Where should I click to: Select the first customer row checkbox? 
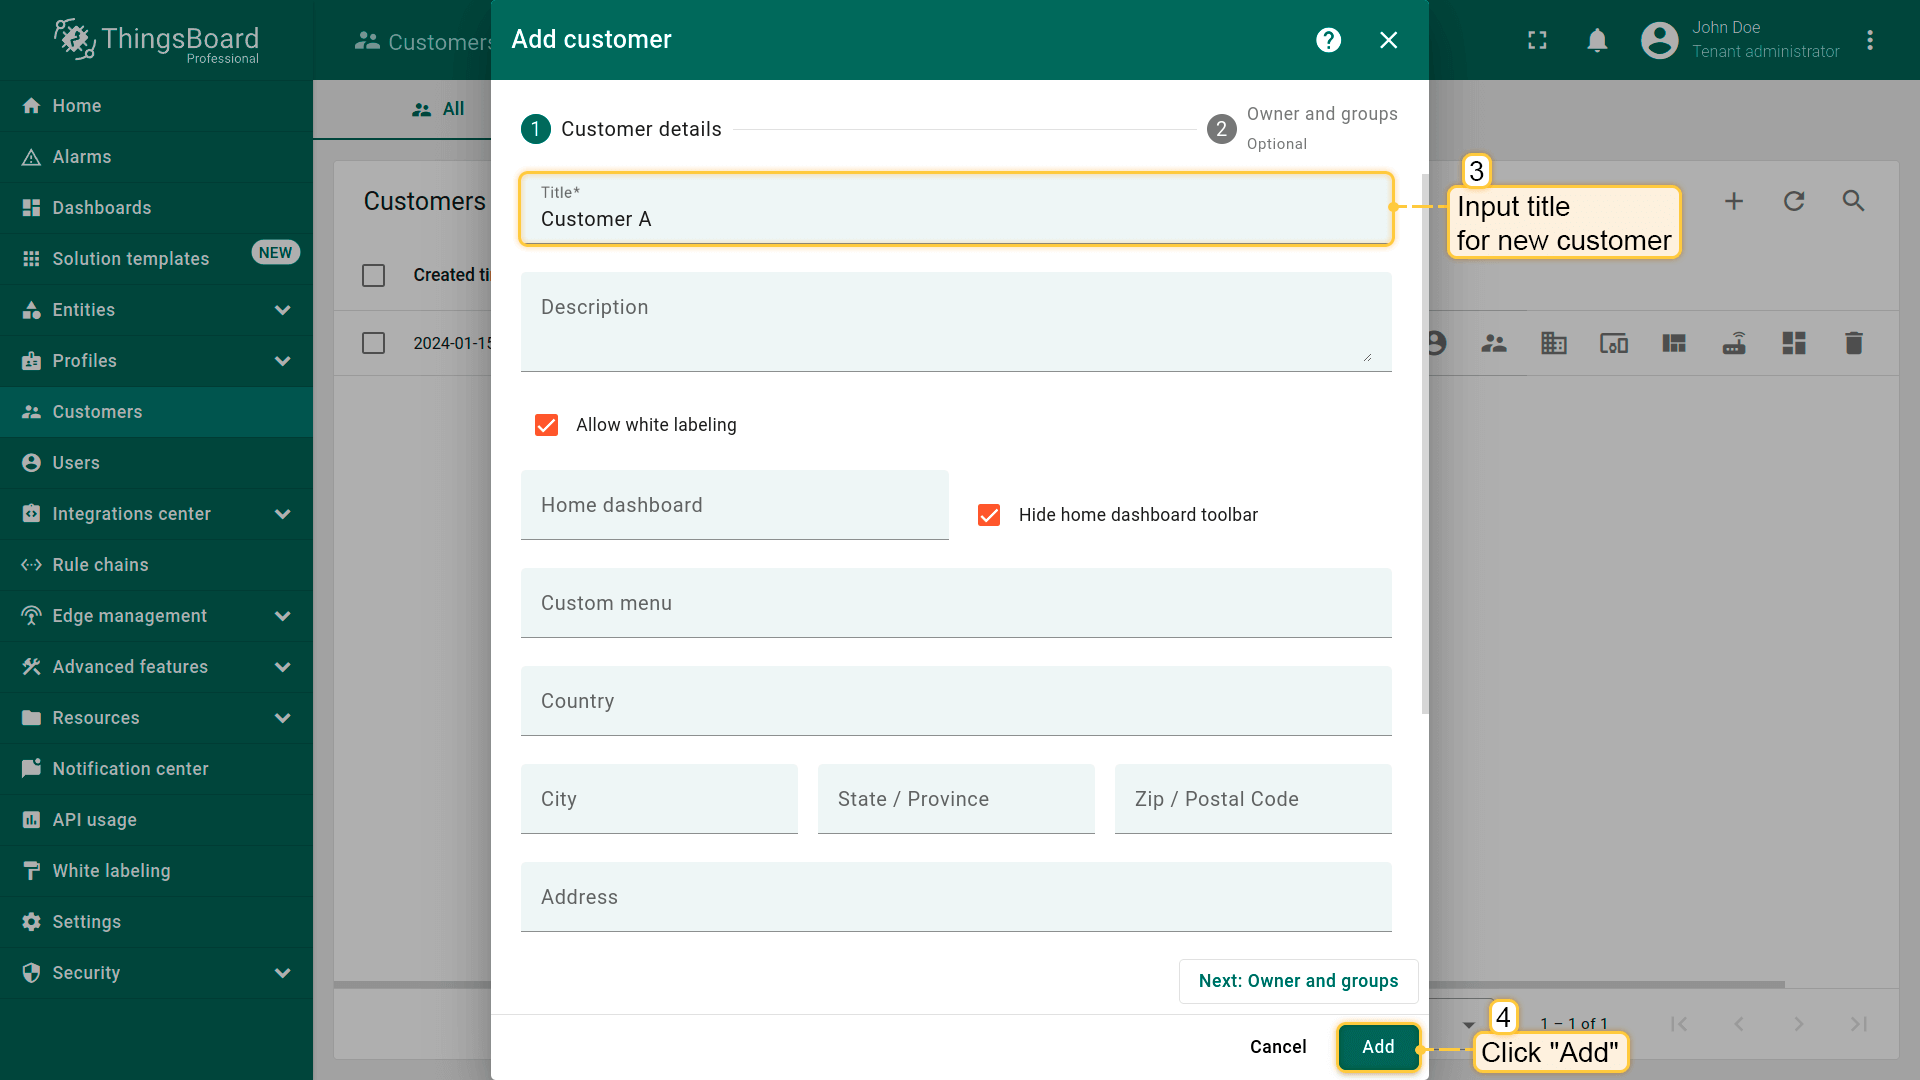click(373, 343)
